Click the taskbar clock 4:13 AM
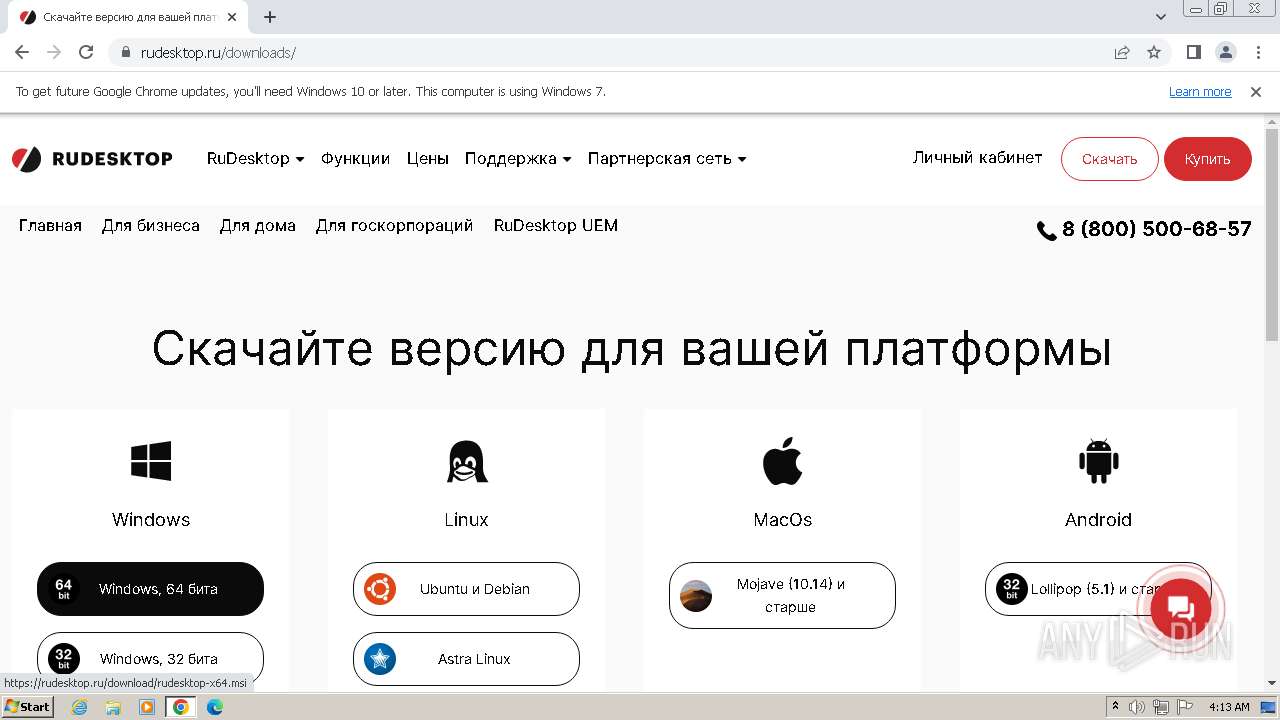 [x=1229, y=707]
